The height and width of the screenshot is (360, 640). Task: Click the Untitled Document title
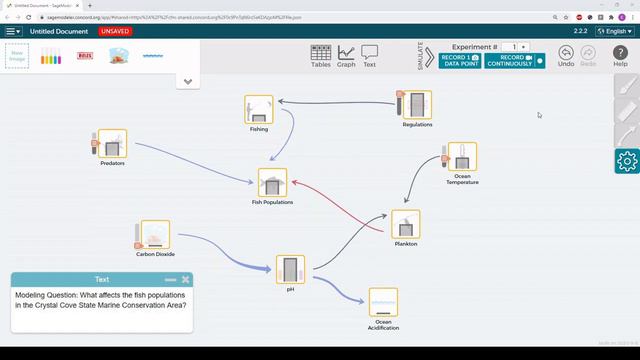click(x=59, y=31)
